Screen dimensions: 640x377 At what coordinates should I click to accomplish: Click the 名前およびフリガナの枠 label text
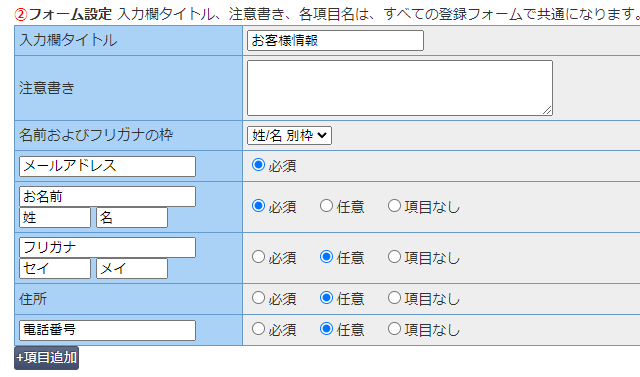(96, 135)
